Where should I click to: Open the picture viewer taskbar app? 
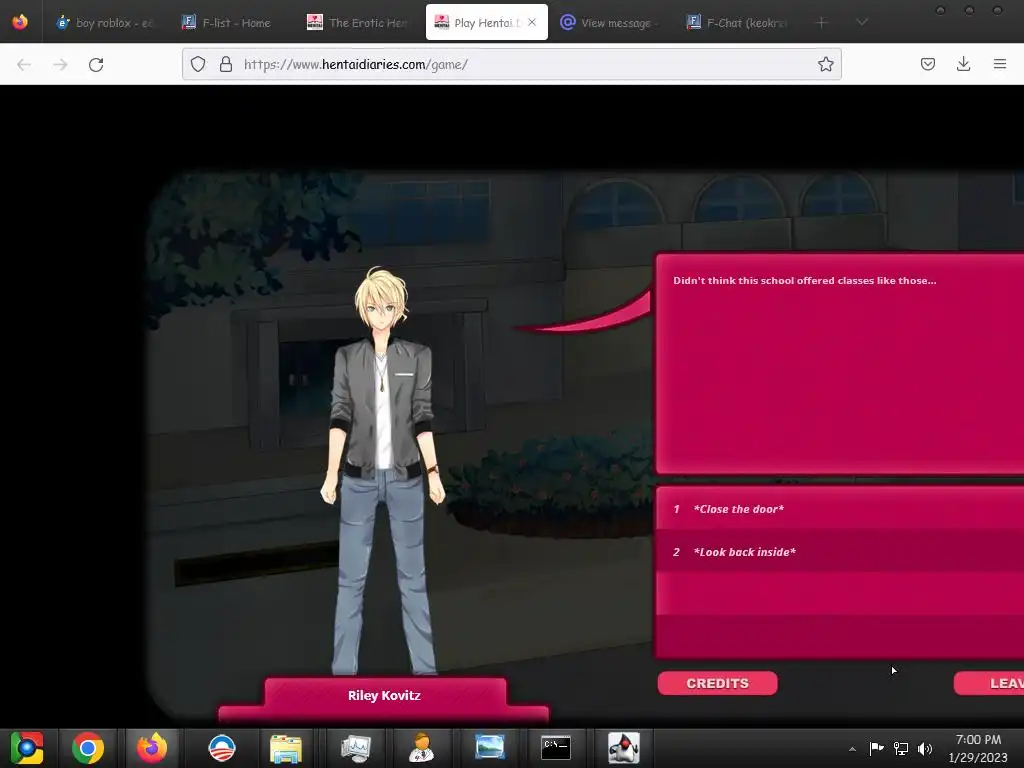pos(489,748)
